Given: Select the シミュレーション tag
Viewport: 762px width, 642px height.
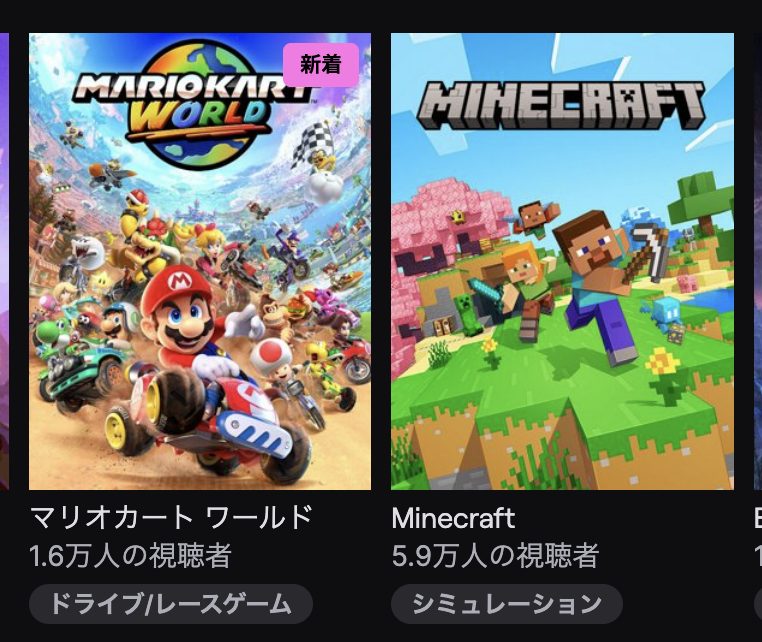Looking at the screenshot, I should tap(507, 604).
